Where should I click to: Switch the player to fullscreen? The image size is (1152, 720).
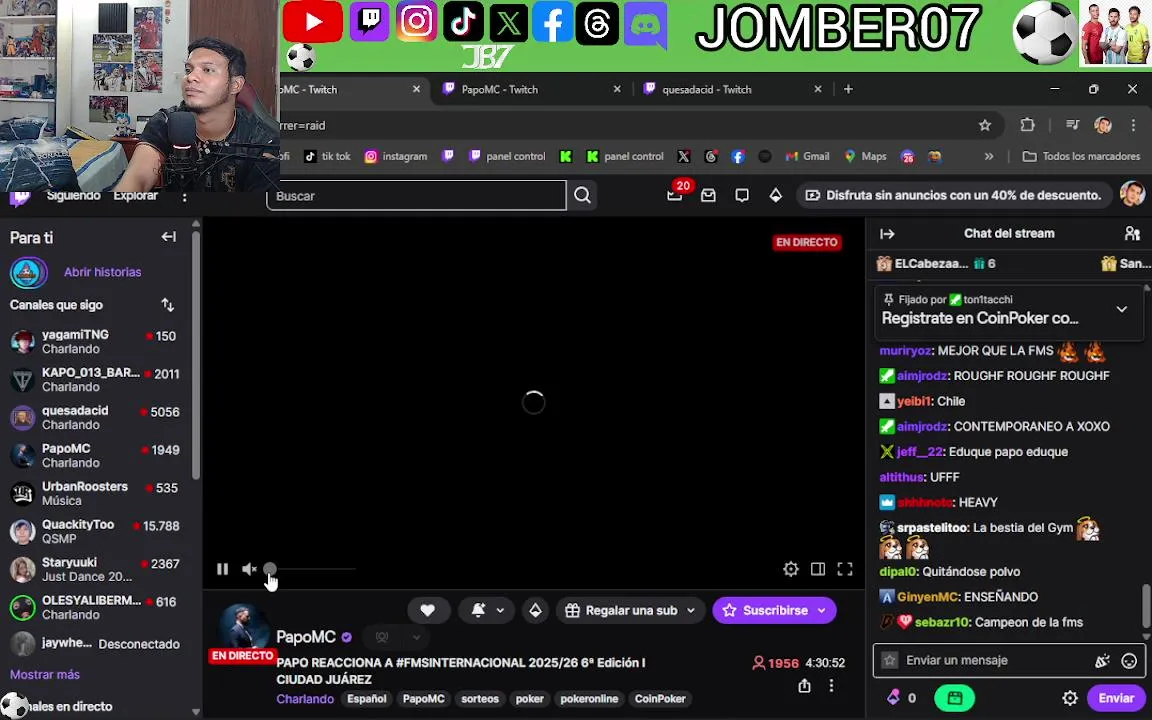(x=845, y=569)
